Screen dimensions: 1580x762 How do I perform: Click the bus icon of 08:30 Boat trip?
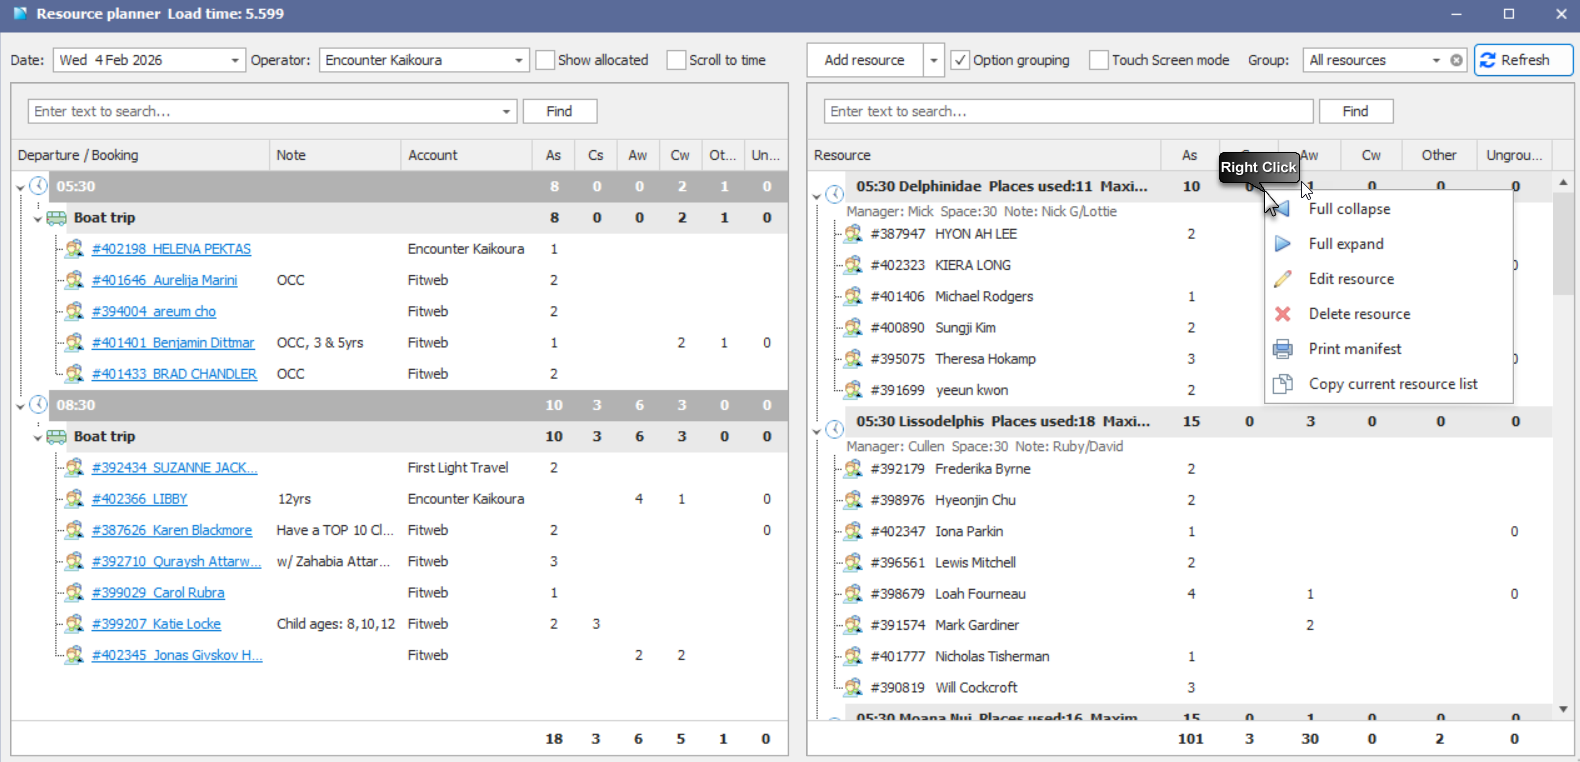pyautogui.click(x=57, y=437)
